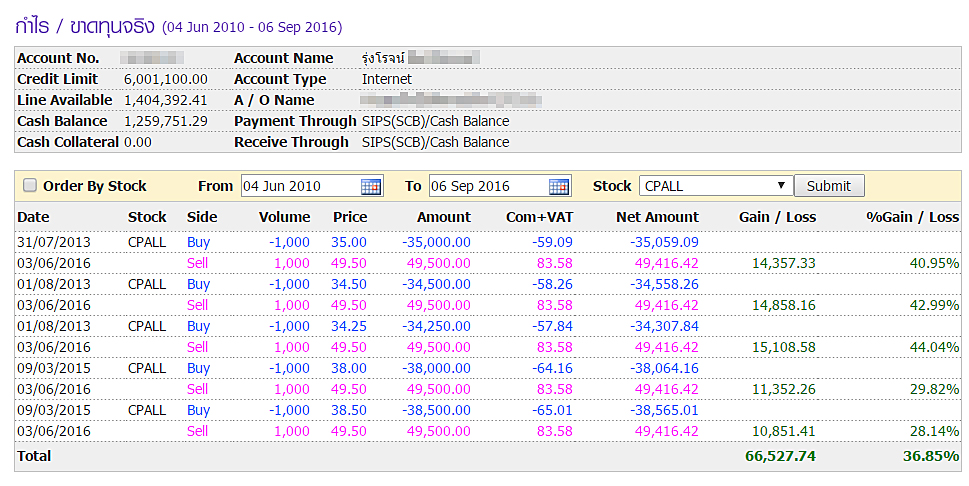
Task: Open the From date calendar picker
Action: (x=371, y=186)
